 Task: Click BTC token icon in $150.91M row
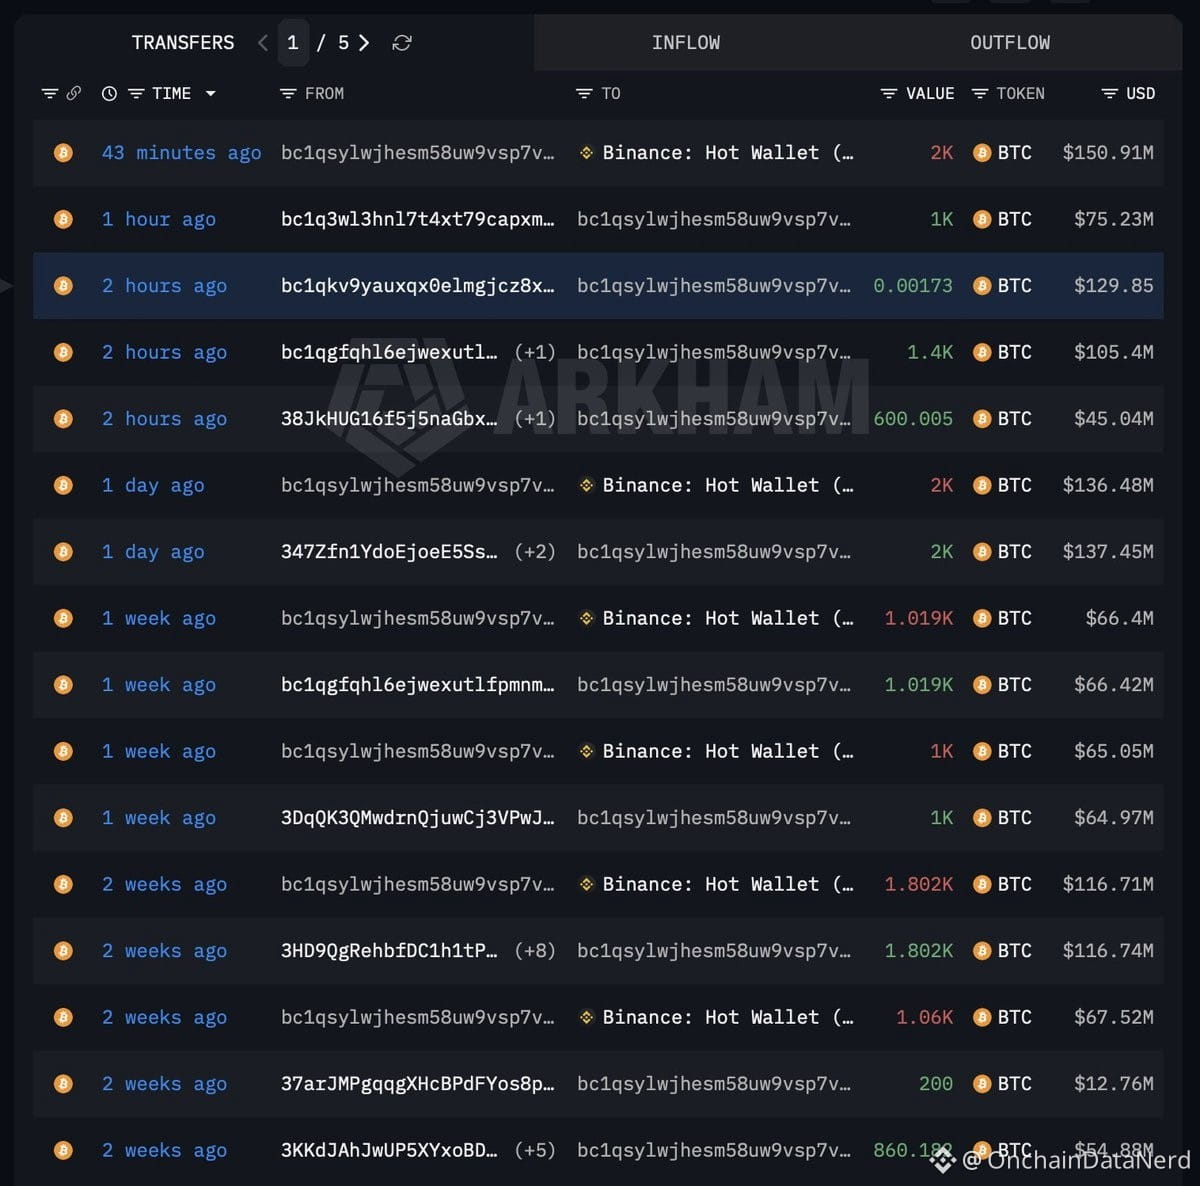982,153
